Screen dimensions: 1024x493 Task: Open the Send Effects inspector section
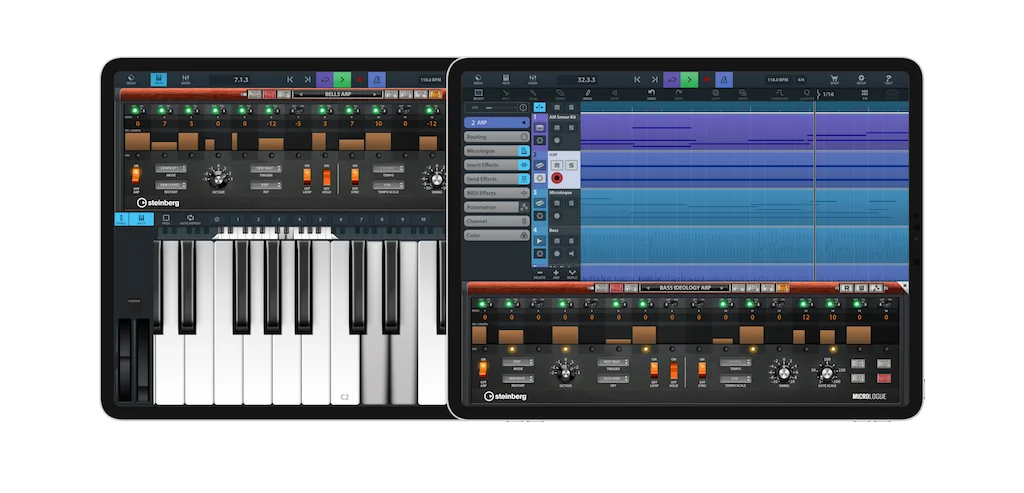(497, 179)
